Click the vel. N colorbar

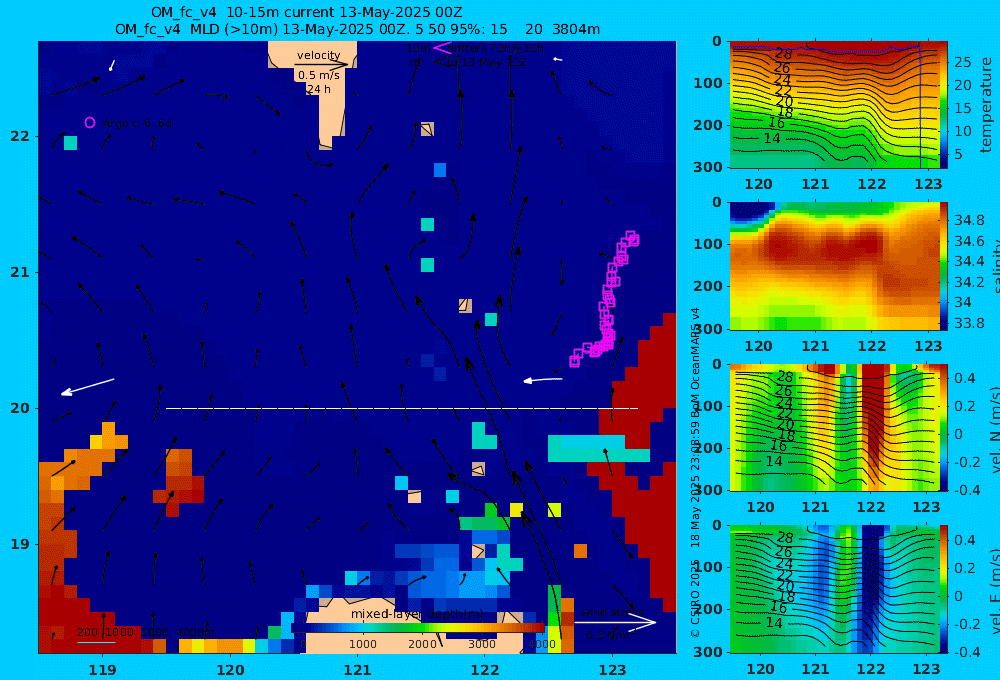[x=943, y=427]
